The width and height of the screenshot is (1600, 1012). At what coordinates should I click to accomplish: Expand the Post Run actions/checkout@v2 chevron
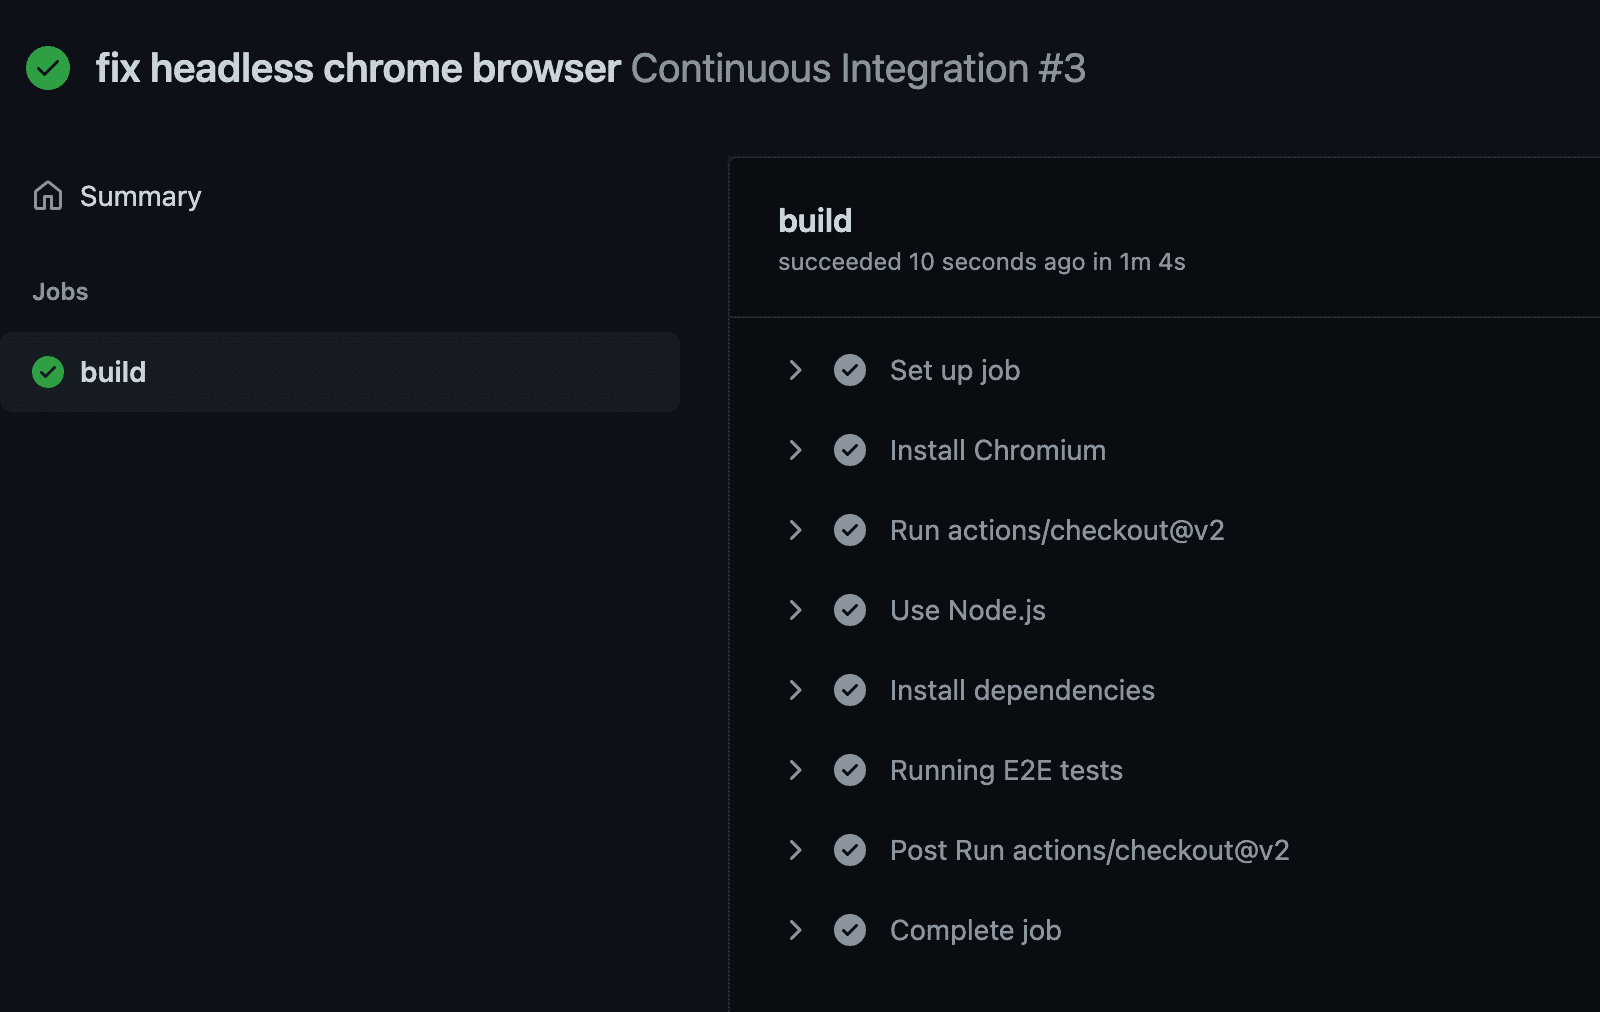click(795, 850)
